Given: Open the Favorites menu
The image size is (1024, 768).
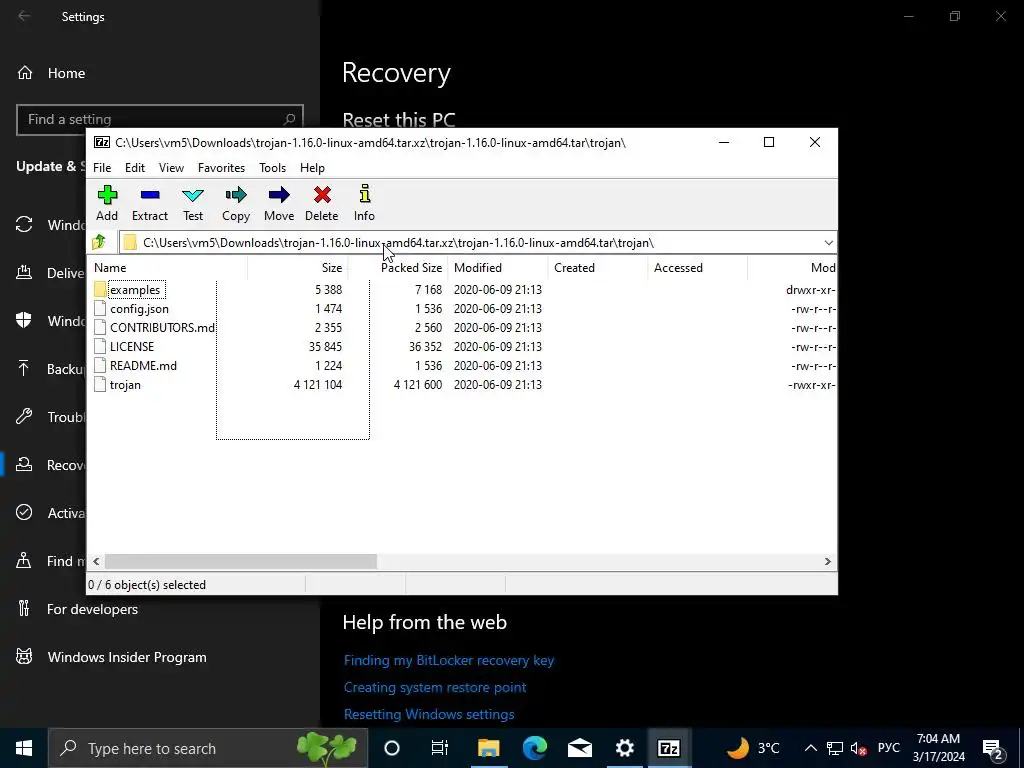Looking at the screenshot, I should click(x=221, y=168).
